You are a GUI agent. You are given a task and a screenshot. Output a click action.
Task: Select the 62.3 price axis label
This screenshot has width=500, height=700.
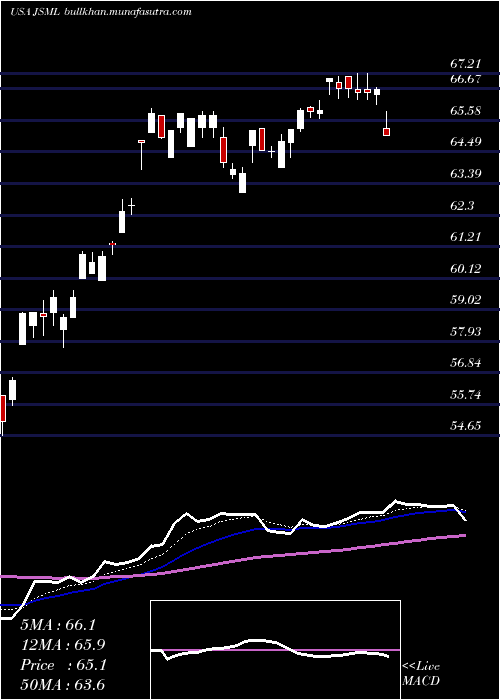pyautogui.click(x=462, y=205)
